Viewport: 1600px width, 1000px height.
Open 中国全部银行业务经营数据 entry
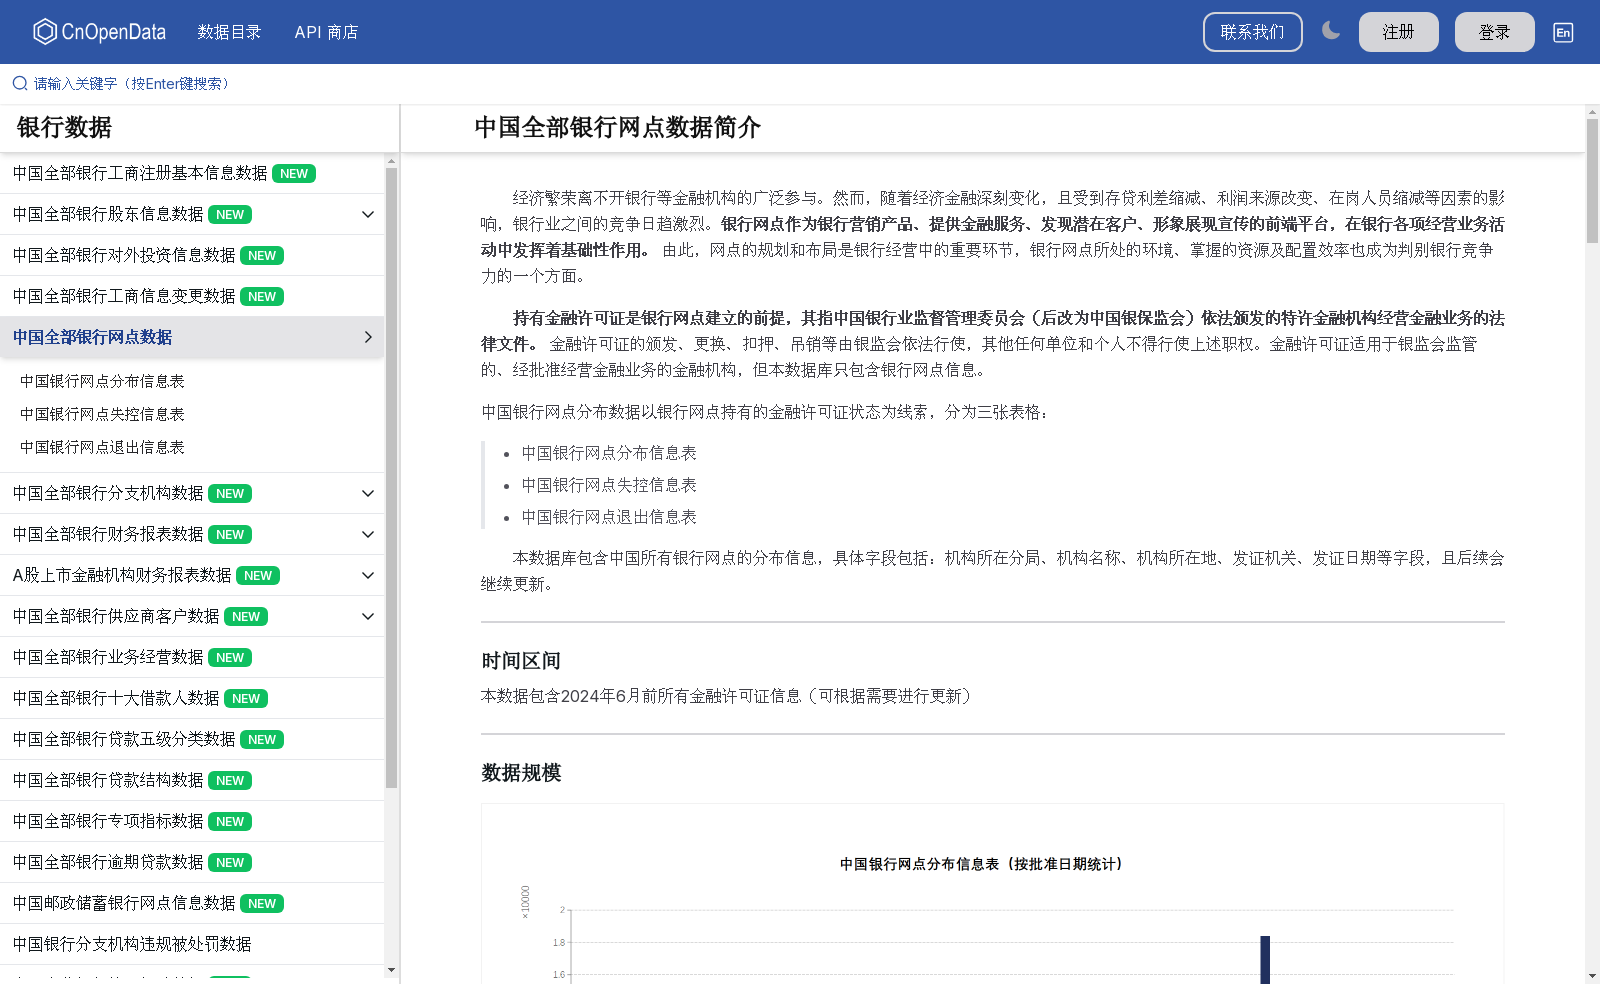108,657
